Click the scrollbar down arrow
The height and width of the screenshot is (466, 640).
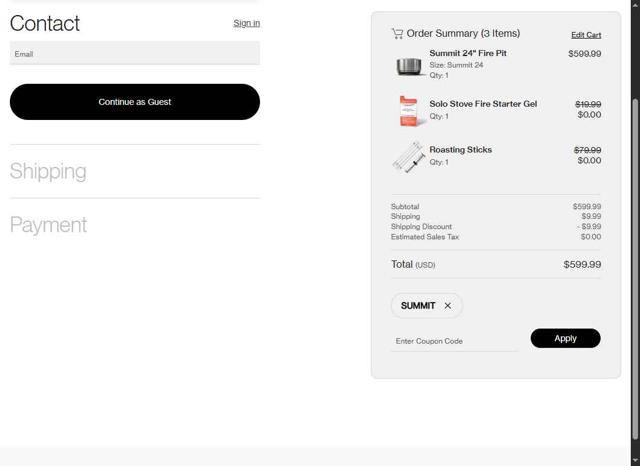click(635, 460)
